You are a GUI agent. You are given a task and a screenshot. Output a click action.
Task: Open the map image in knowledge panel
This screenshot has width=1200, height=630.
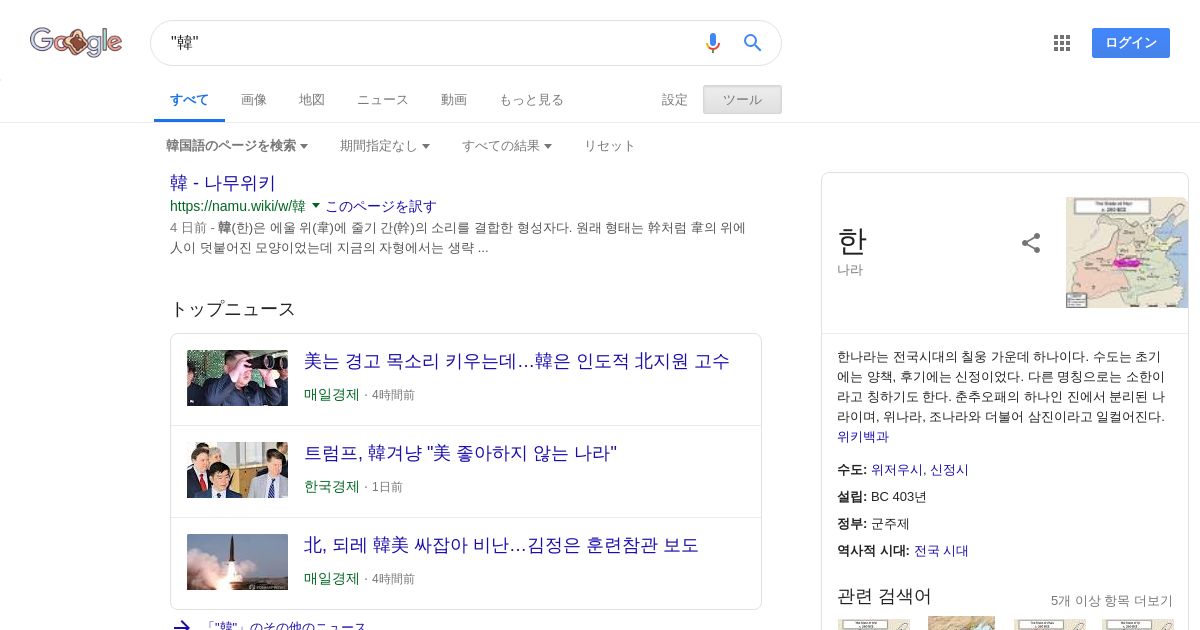click(1127, 253)
